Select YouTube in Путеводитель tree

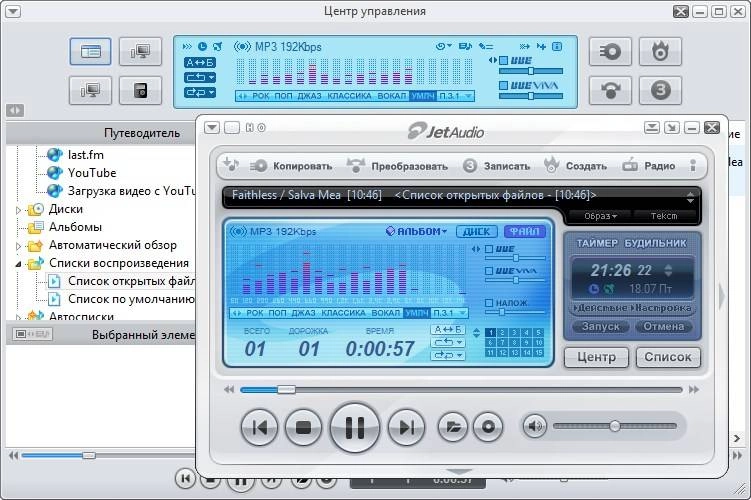coord(91,173)
